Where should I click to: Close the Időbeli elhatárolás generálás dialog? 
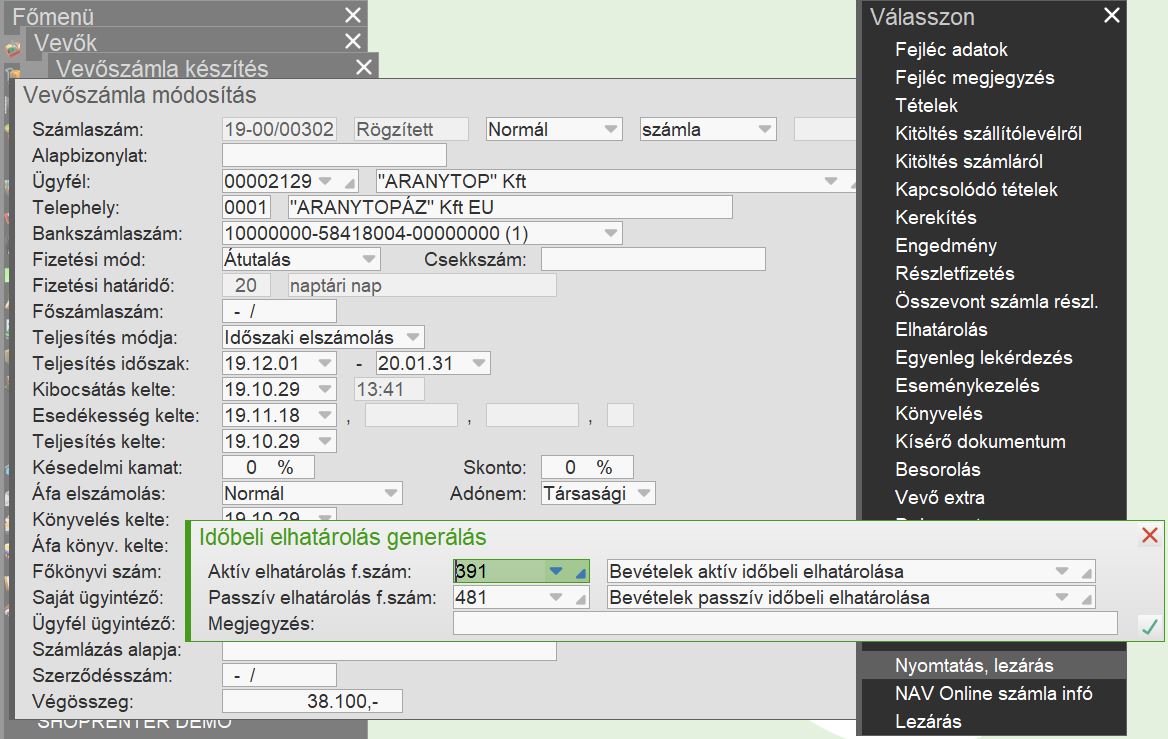(x=1149, y=537)
